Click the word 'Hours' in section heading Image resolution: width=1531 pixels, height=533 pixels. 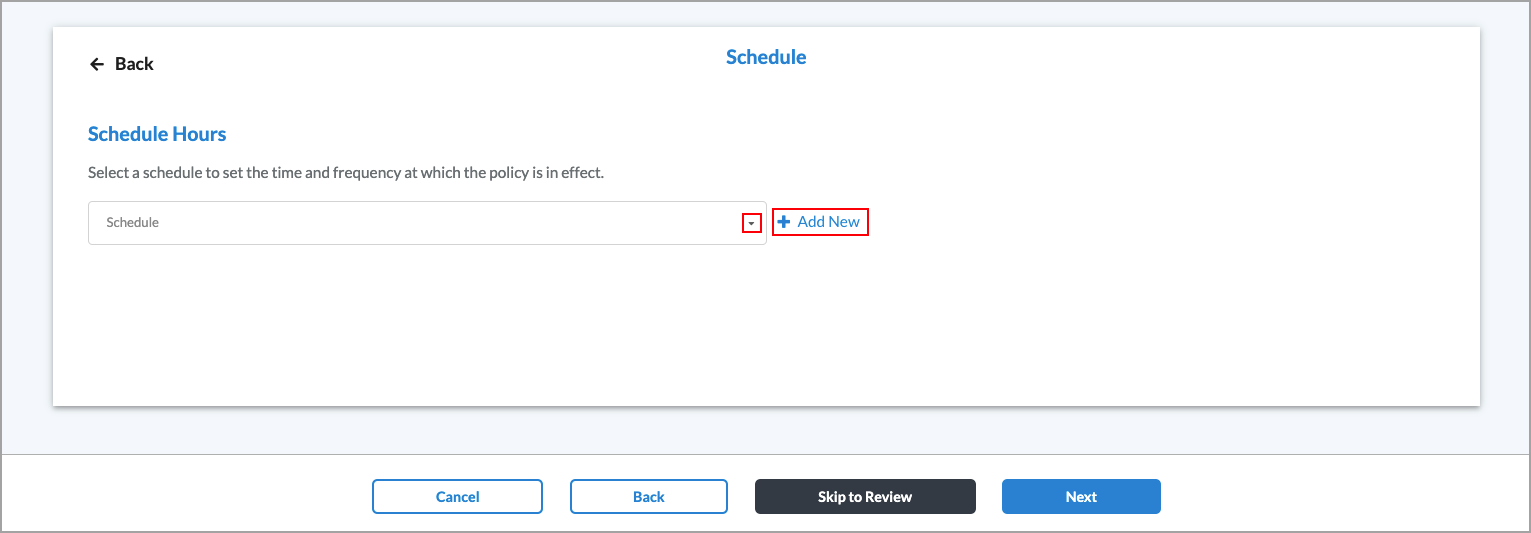point(199,134)
